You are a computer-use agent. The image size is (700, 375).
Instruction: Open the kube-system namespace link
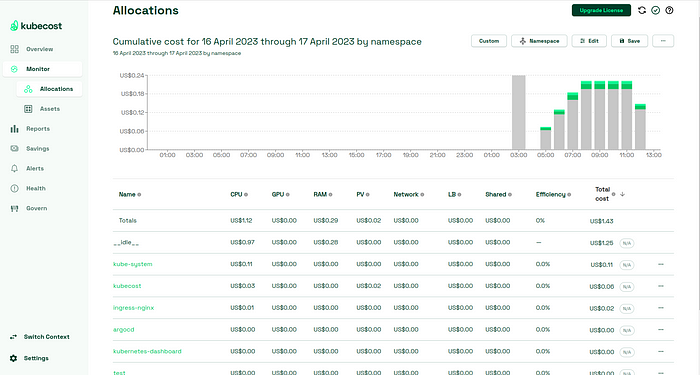click(133, 264)
